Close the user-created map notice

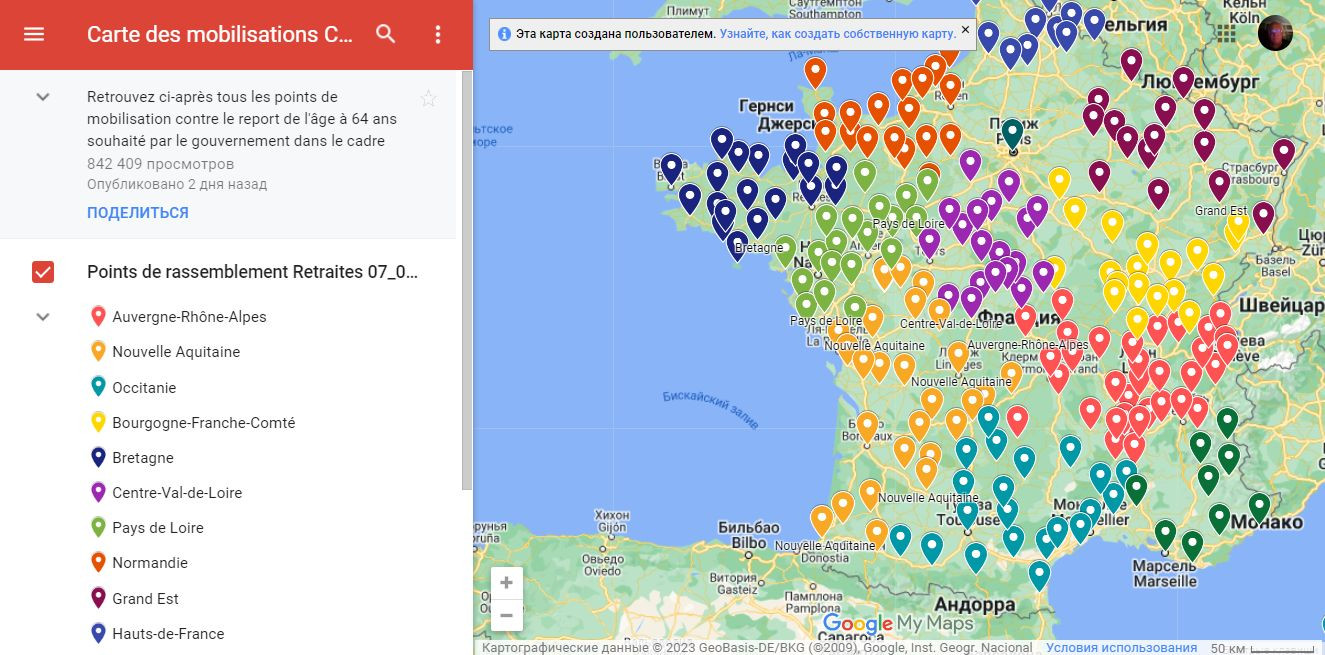click(x=965, y=30)
